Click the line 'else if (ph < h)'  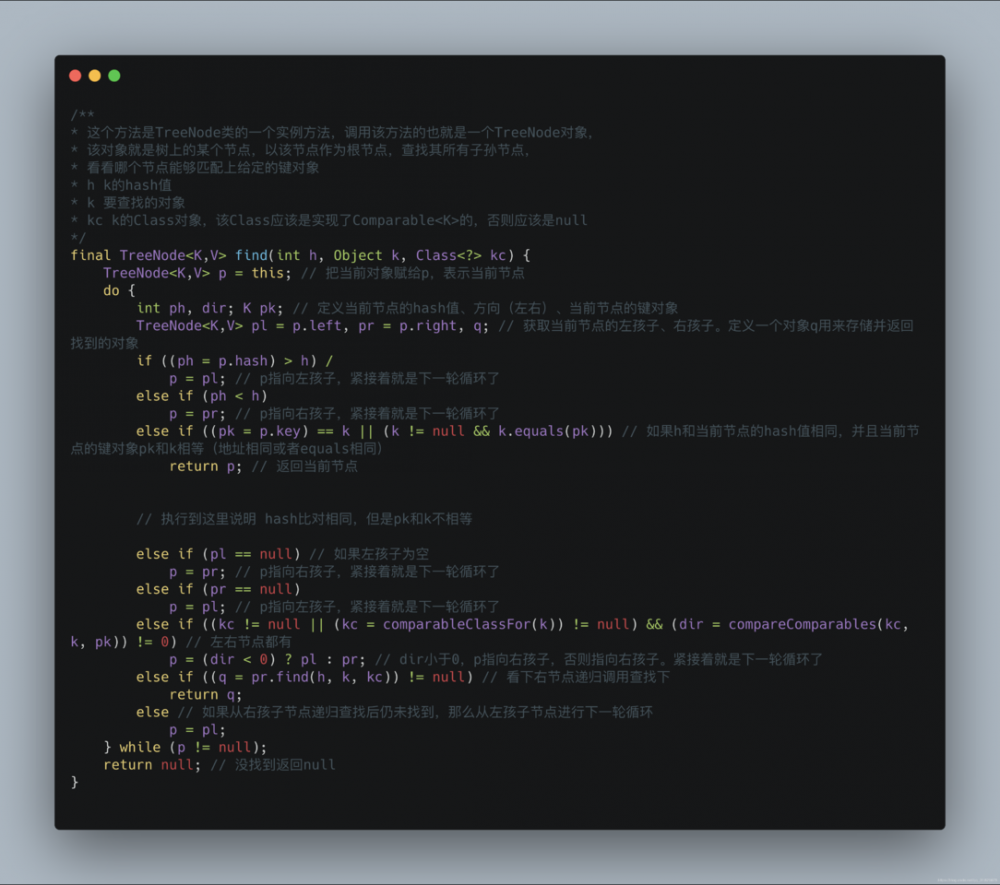tap(202, 396)
